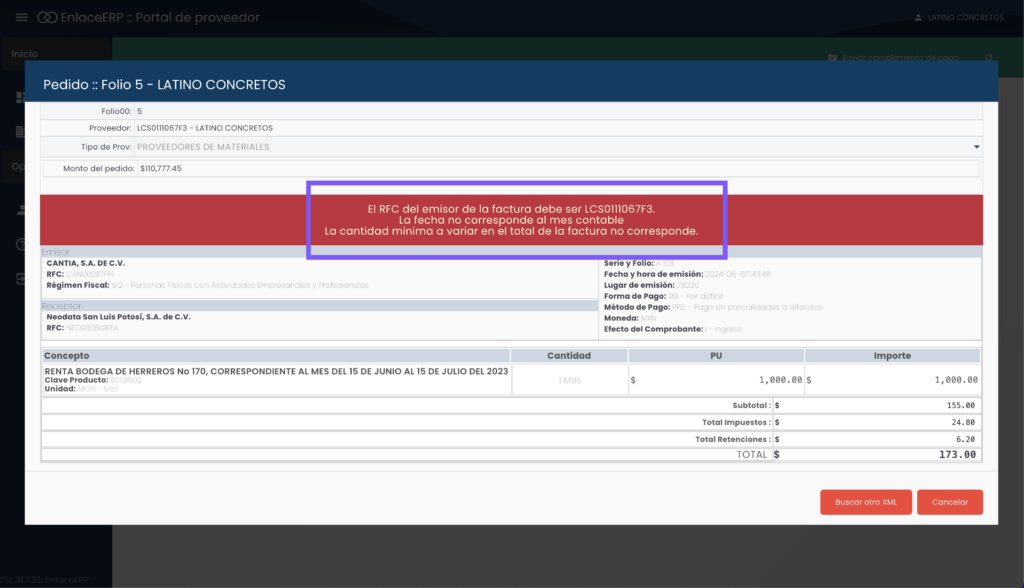Click concept RENTA BODEGA DE HERREROS No 170
This screenshot has width=1024, height=588.
coord(276,371)
